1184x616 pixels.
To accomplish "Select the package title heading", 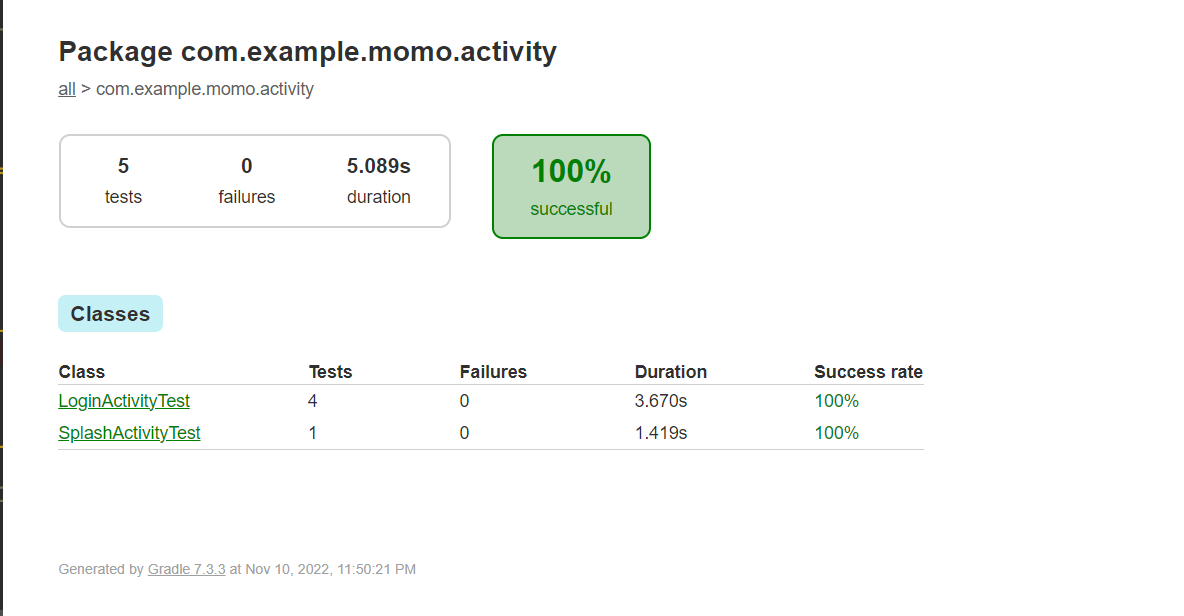I will tap(307, 51).
